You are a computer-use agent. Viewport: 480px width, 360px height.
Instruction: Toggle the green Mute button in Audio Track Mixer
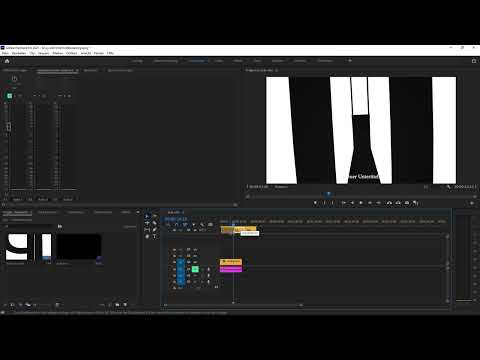(10, 96)
